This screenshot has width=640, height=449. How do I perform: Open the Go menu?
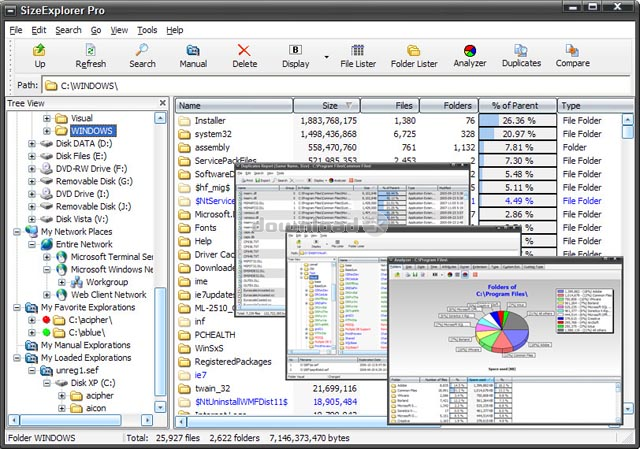tap(96, 30)
